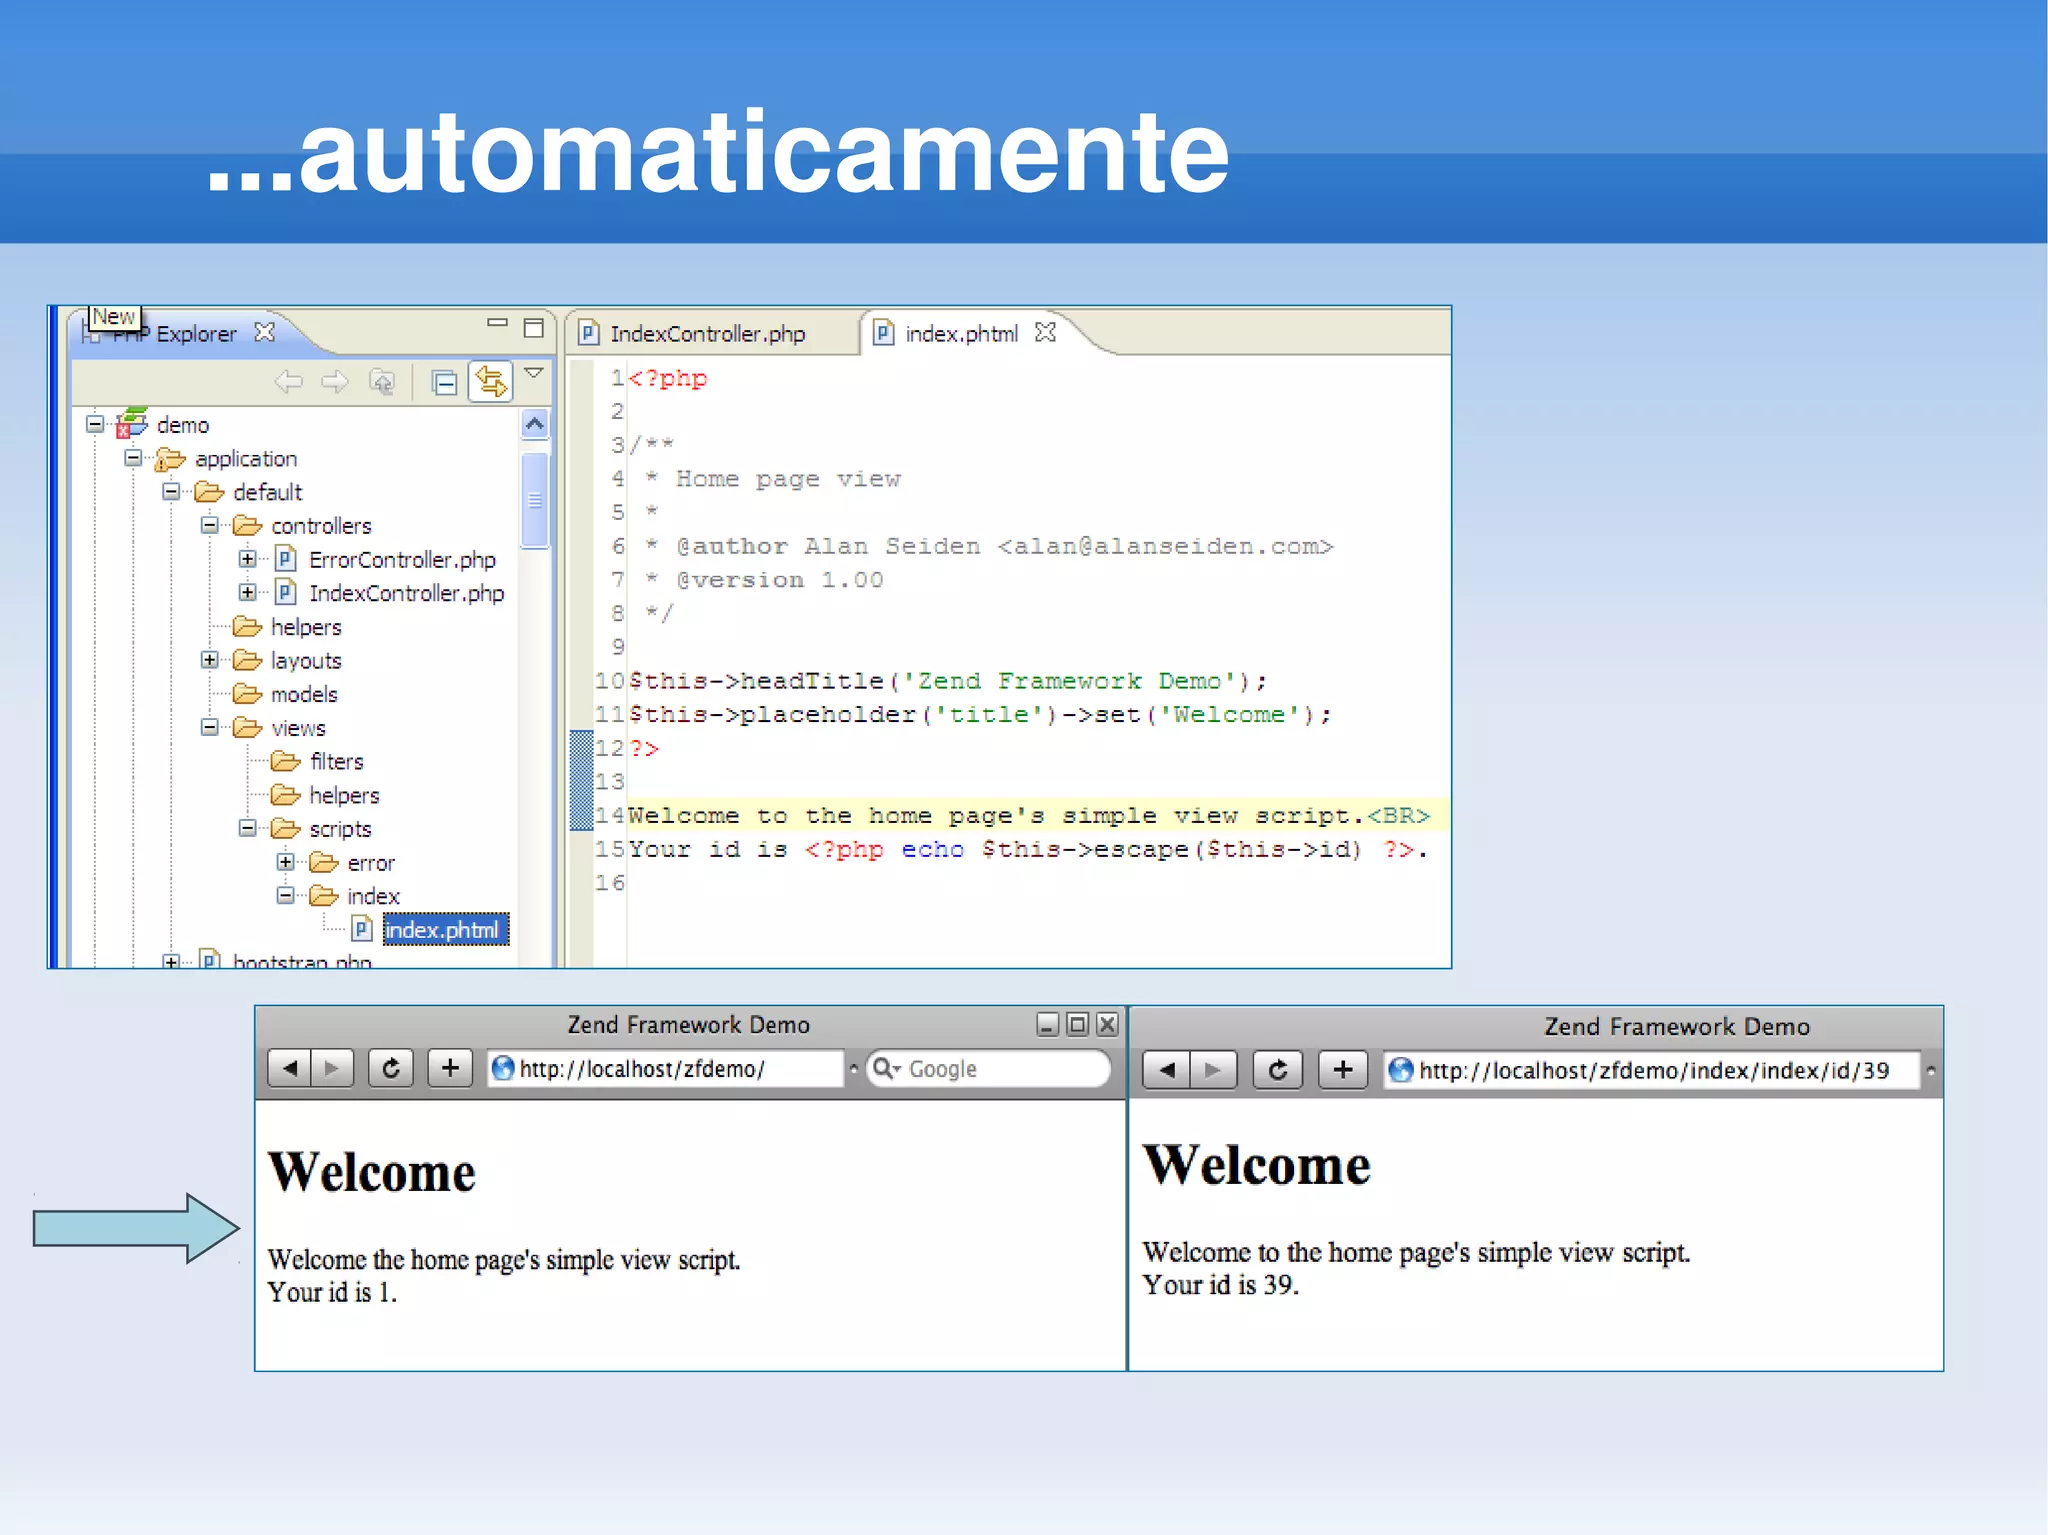Collapse the controllers folder
The width and height of the screenshot is (2048, 1535).
tap(209, 525)
